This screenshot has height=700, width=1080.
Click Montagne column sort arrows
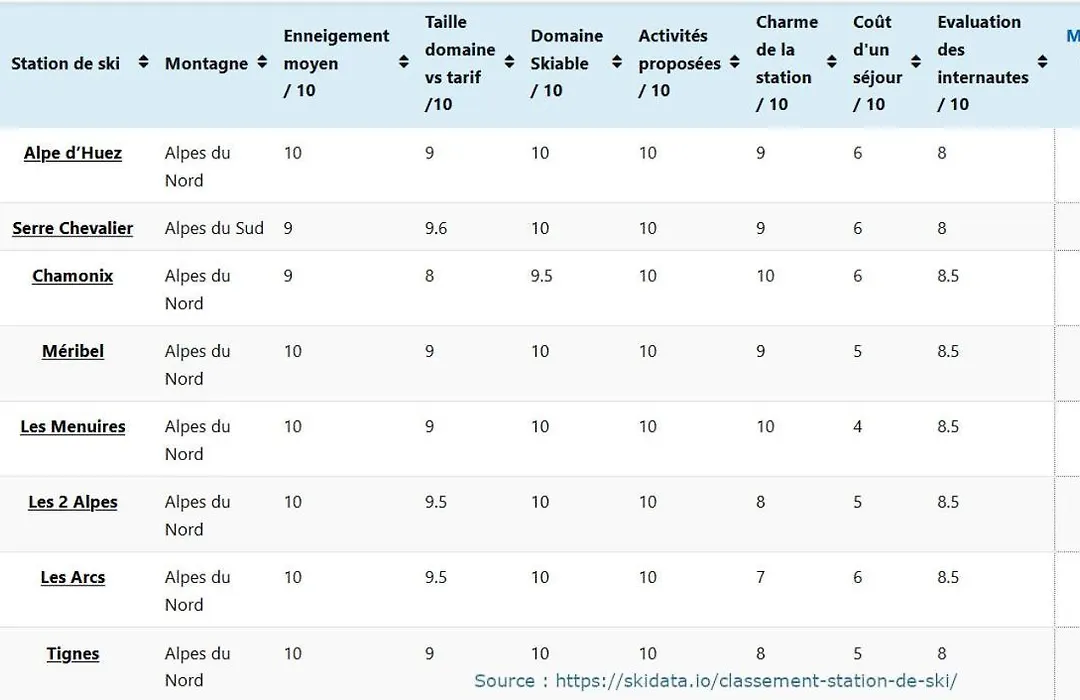pos(262,63)
